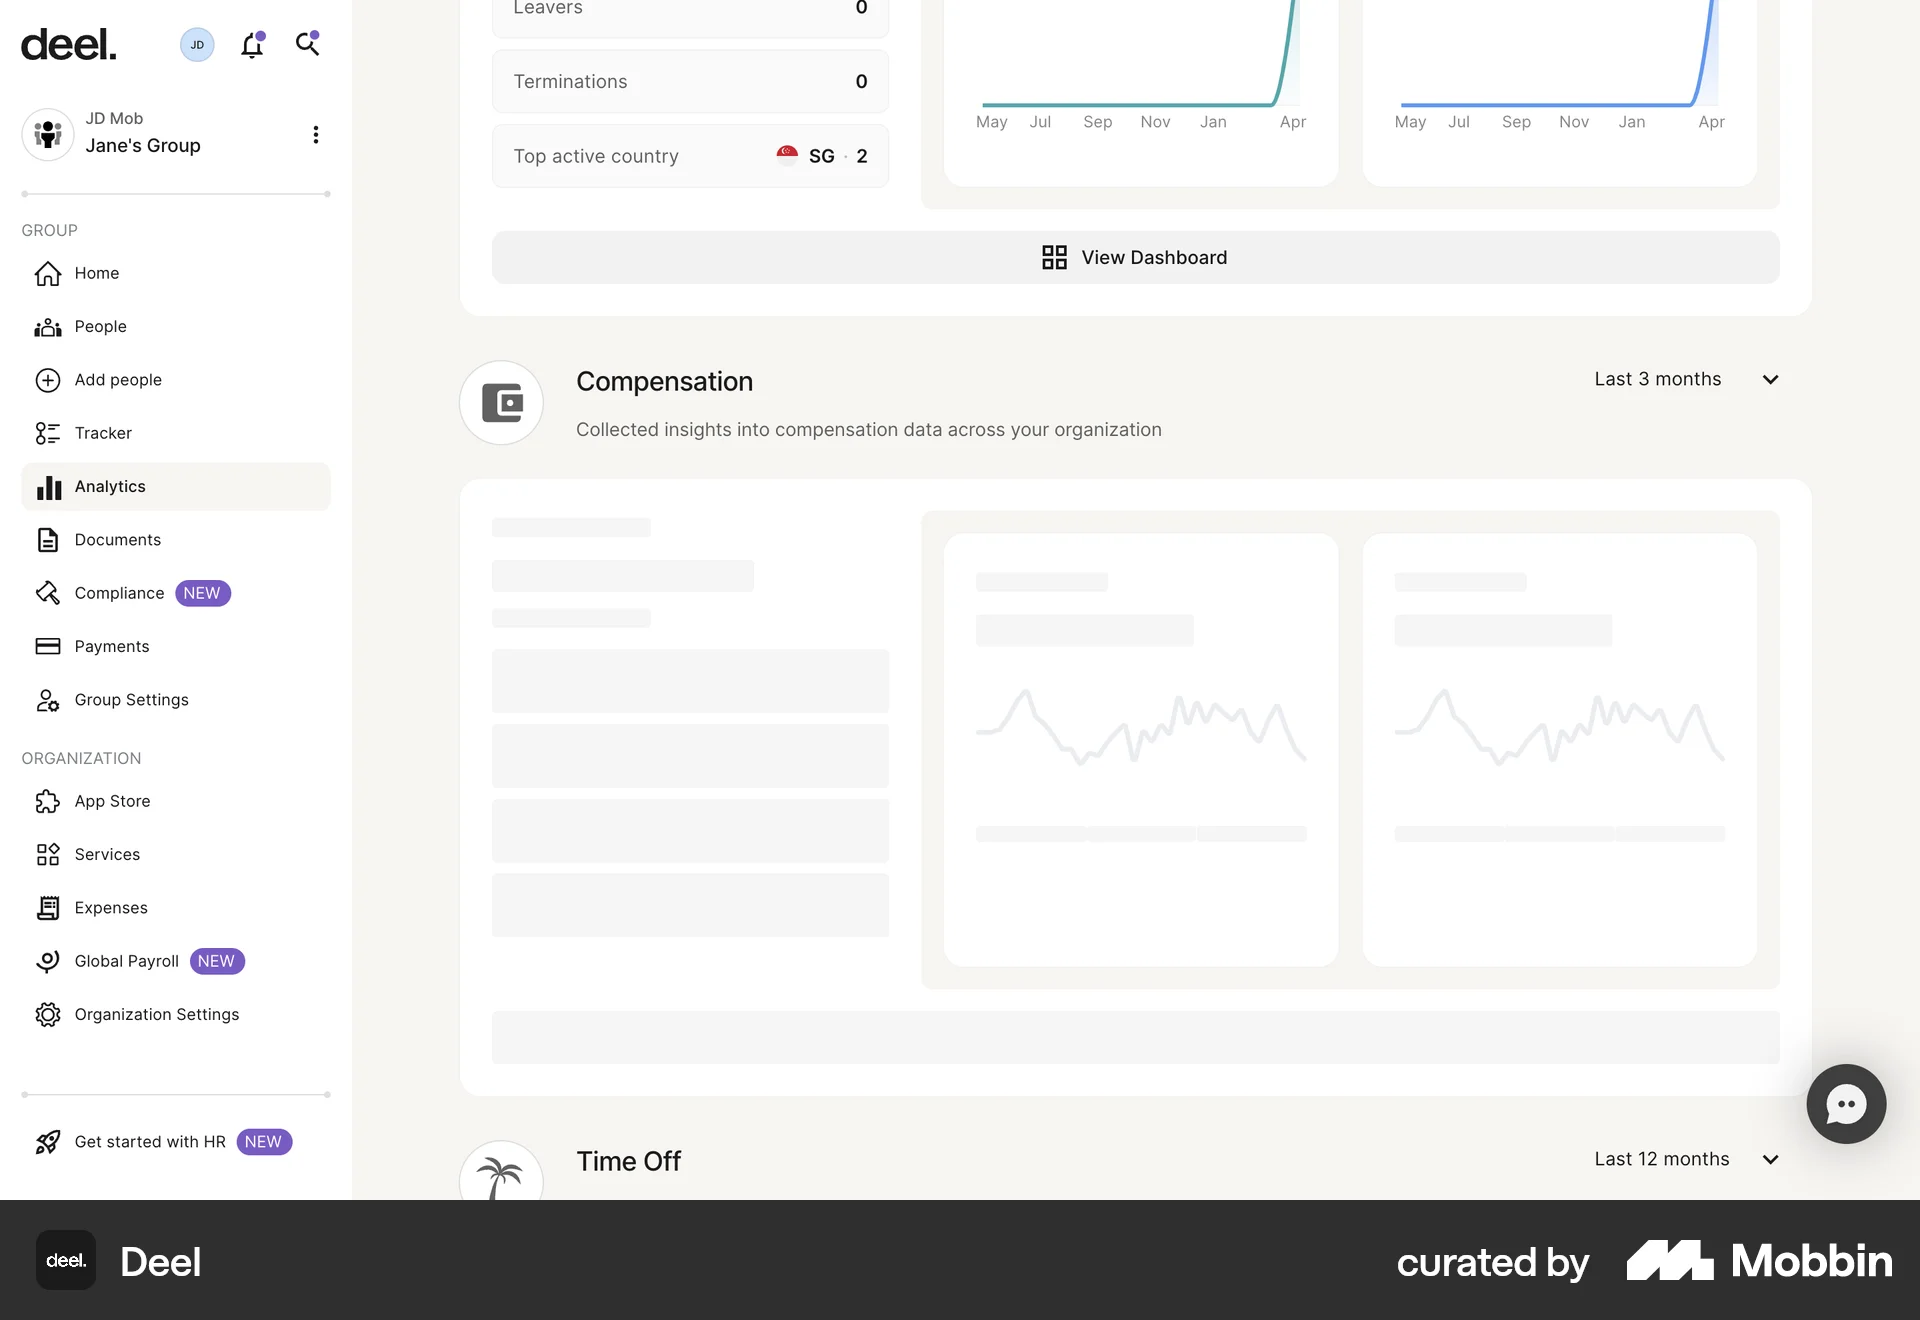Click the Global Payroll icon
Image resolution: width=1920 pixels, height=1320 pixels.
click(x=49, y=961)
